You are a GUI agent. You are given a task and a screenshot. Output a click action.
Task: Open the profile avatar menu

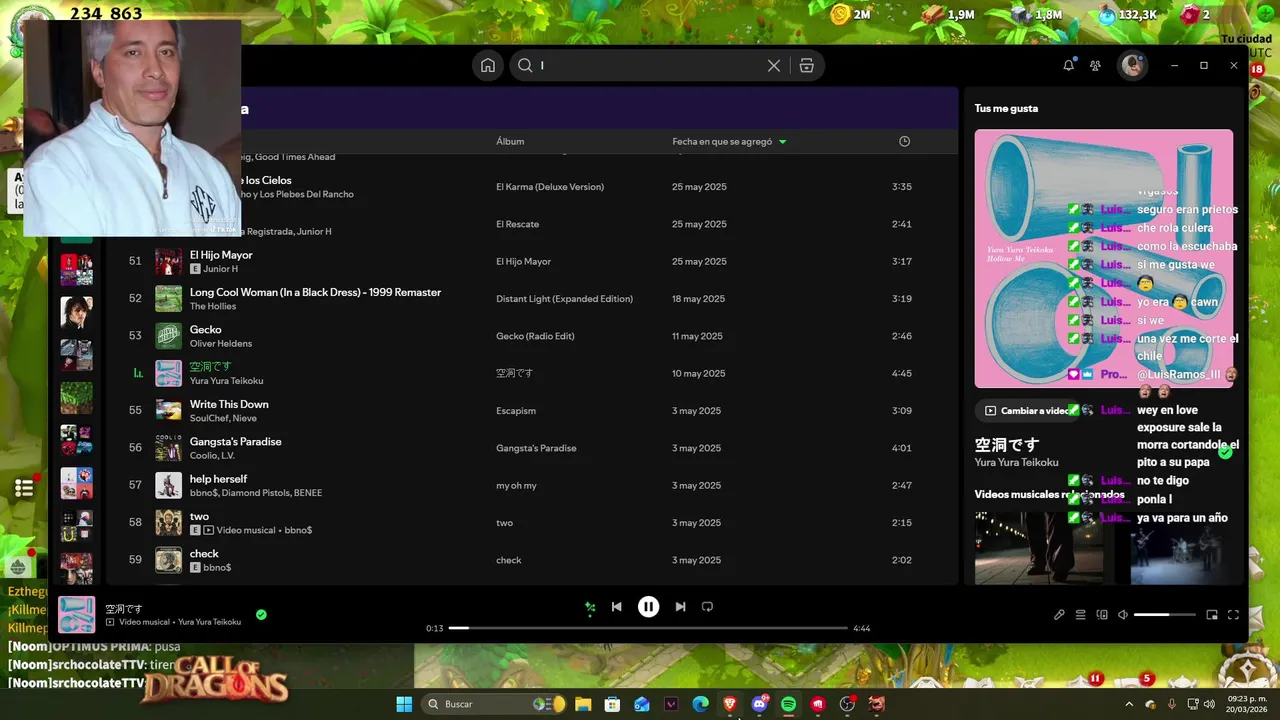(1132, 65)
